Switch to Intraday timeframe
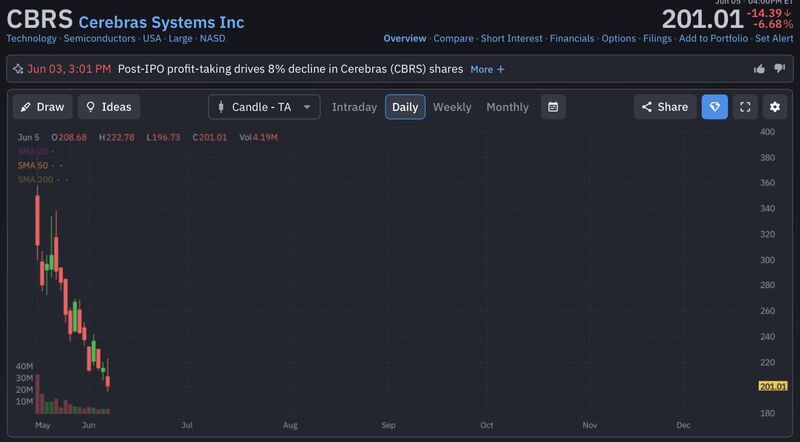 click(x=354, y=107)
